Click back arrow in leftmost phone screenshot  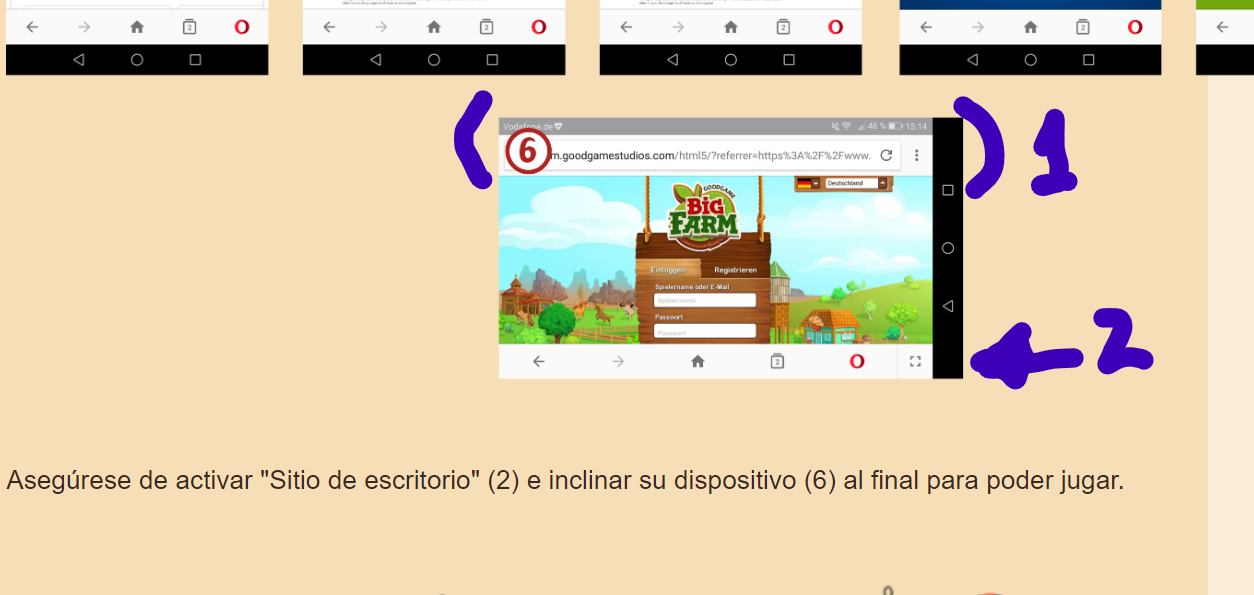coord(32,27)
